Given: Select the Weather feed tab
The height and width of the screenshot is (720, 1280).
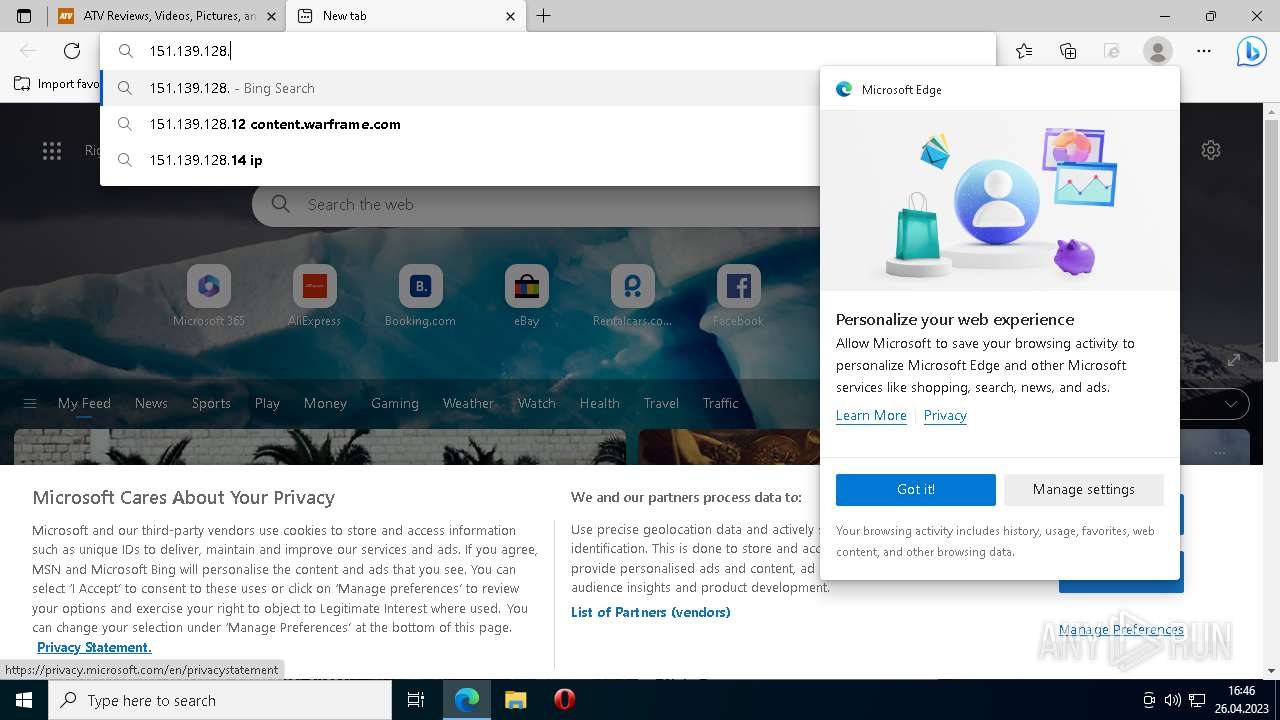Looking at the screenshot, I should pos(468,403).
